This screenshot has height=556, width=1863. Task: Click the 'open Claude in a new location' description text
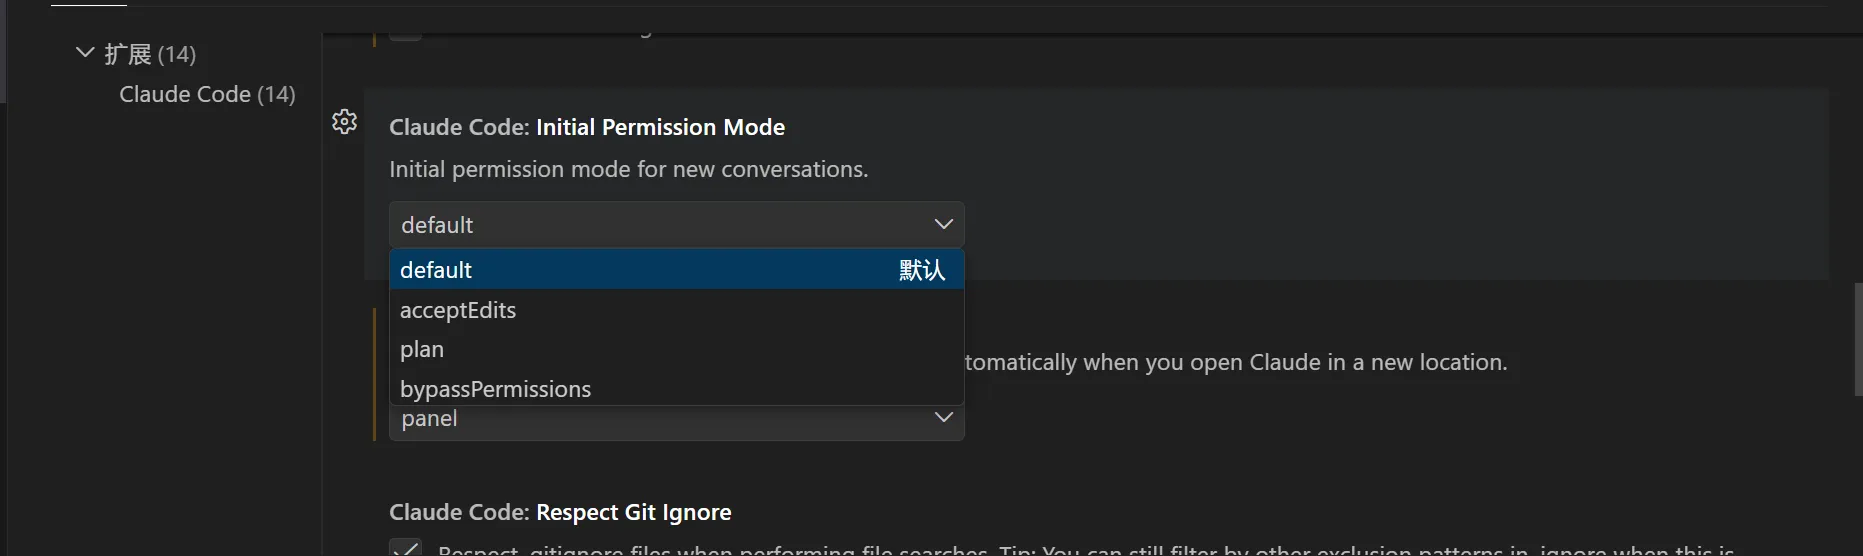pos(1235,362)
